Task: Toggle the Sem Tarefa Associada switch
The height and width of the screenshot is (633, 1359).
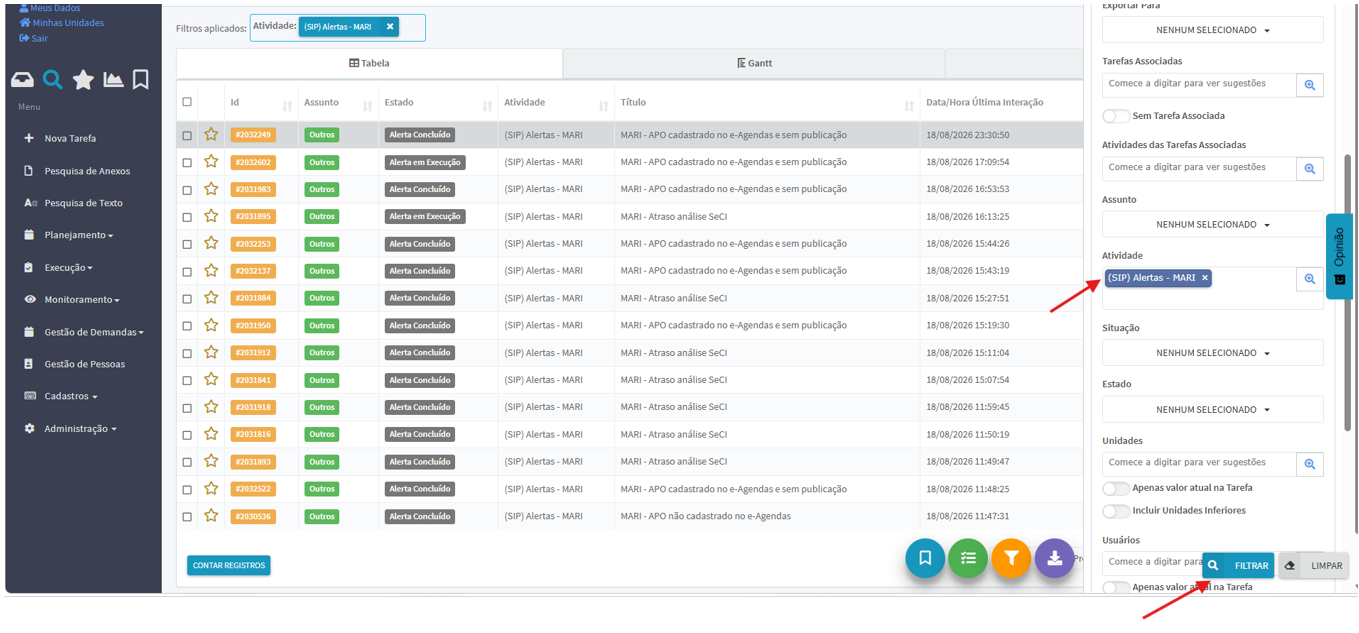Action: point(1116,116)
